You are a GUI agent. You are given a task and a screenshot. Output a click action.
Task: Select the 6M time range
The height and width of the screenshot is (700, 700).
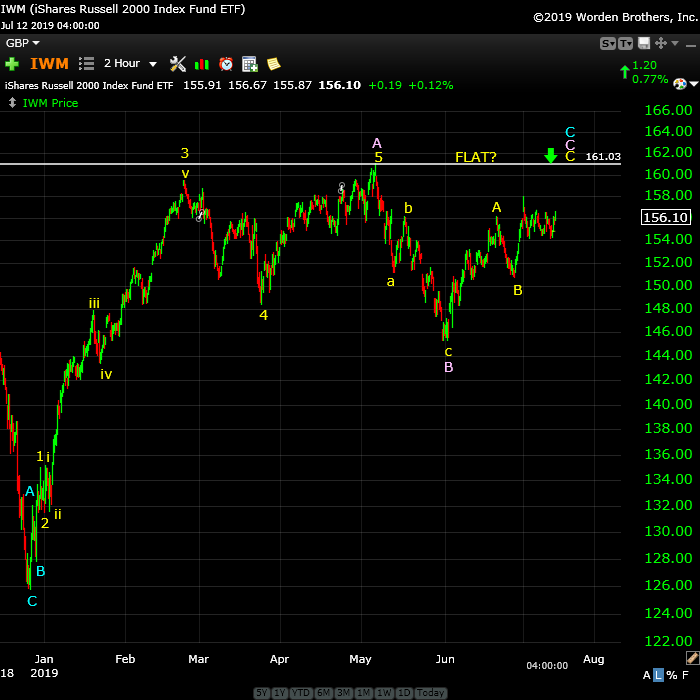coord(323,693)
